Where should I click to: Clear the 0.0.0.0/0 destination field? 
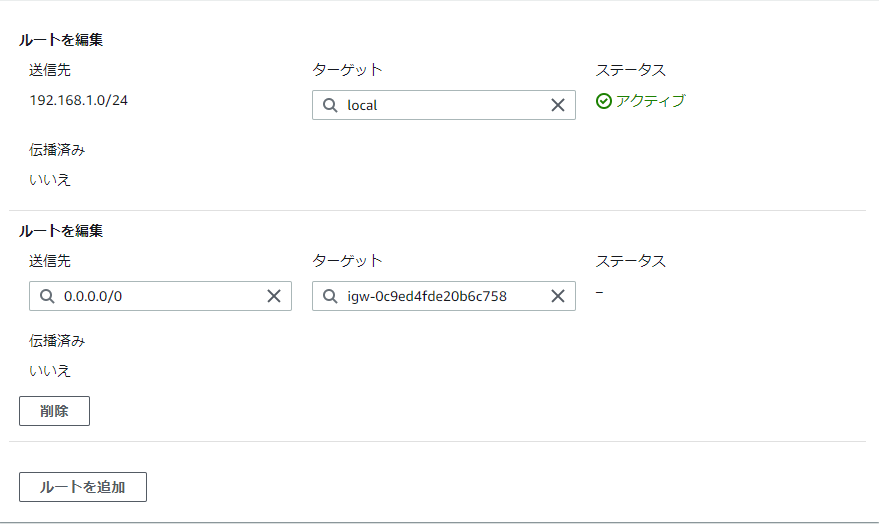coord(274,296)
